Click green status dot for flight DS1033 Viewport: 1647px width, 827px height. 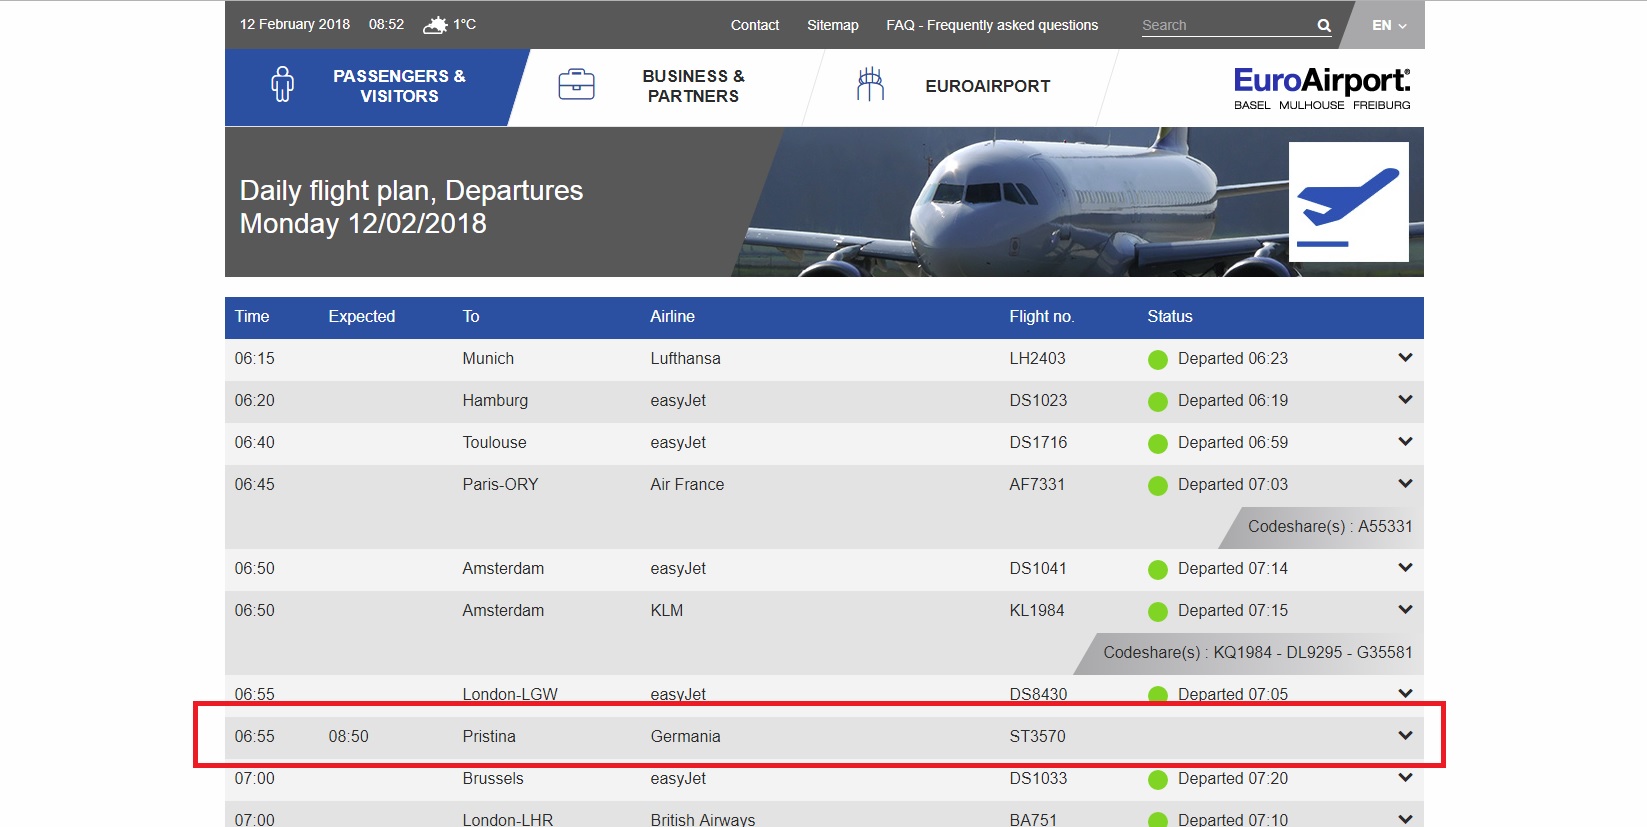(1158, 780)
